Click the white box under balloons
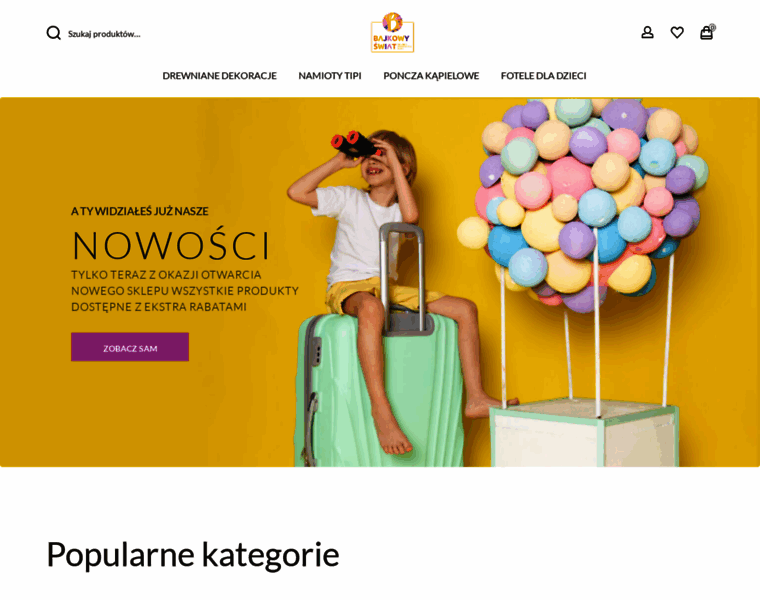This screenshot has width=760, height=600. point(584,434)
